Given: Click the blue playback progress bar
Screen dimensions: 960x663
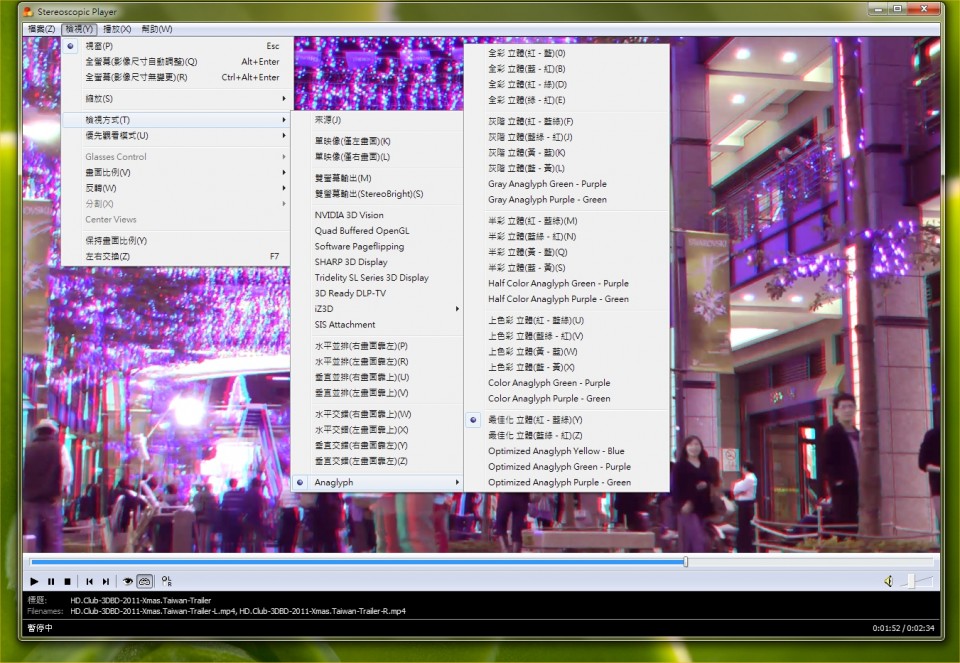Looking at the screenshot, I should point(357,561).
